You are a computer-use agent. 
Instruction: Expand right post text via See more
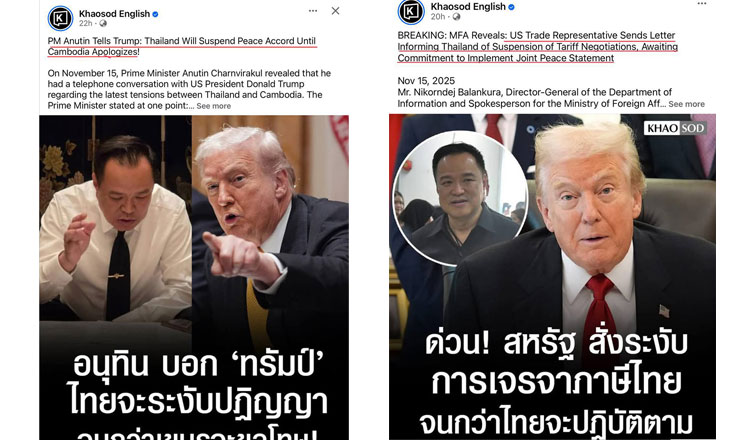pos(686,104)
